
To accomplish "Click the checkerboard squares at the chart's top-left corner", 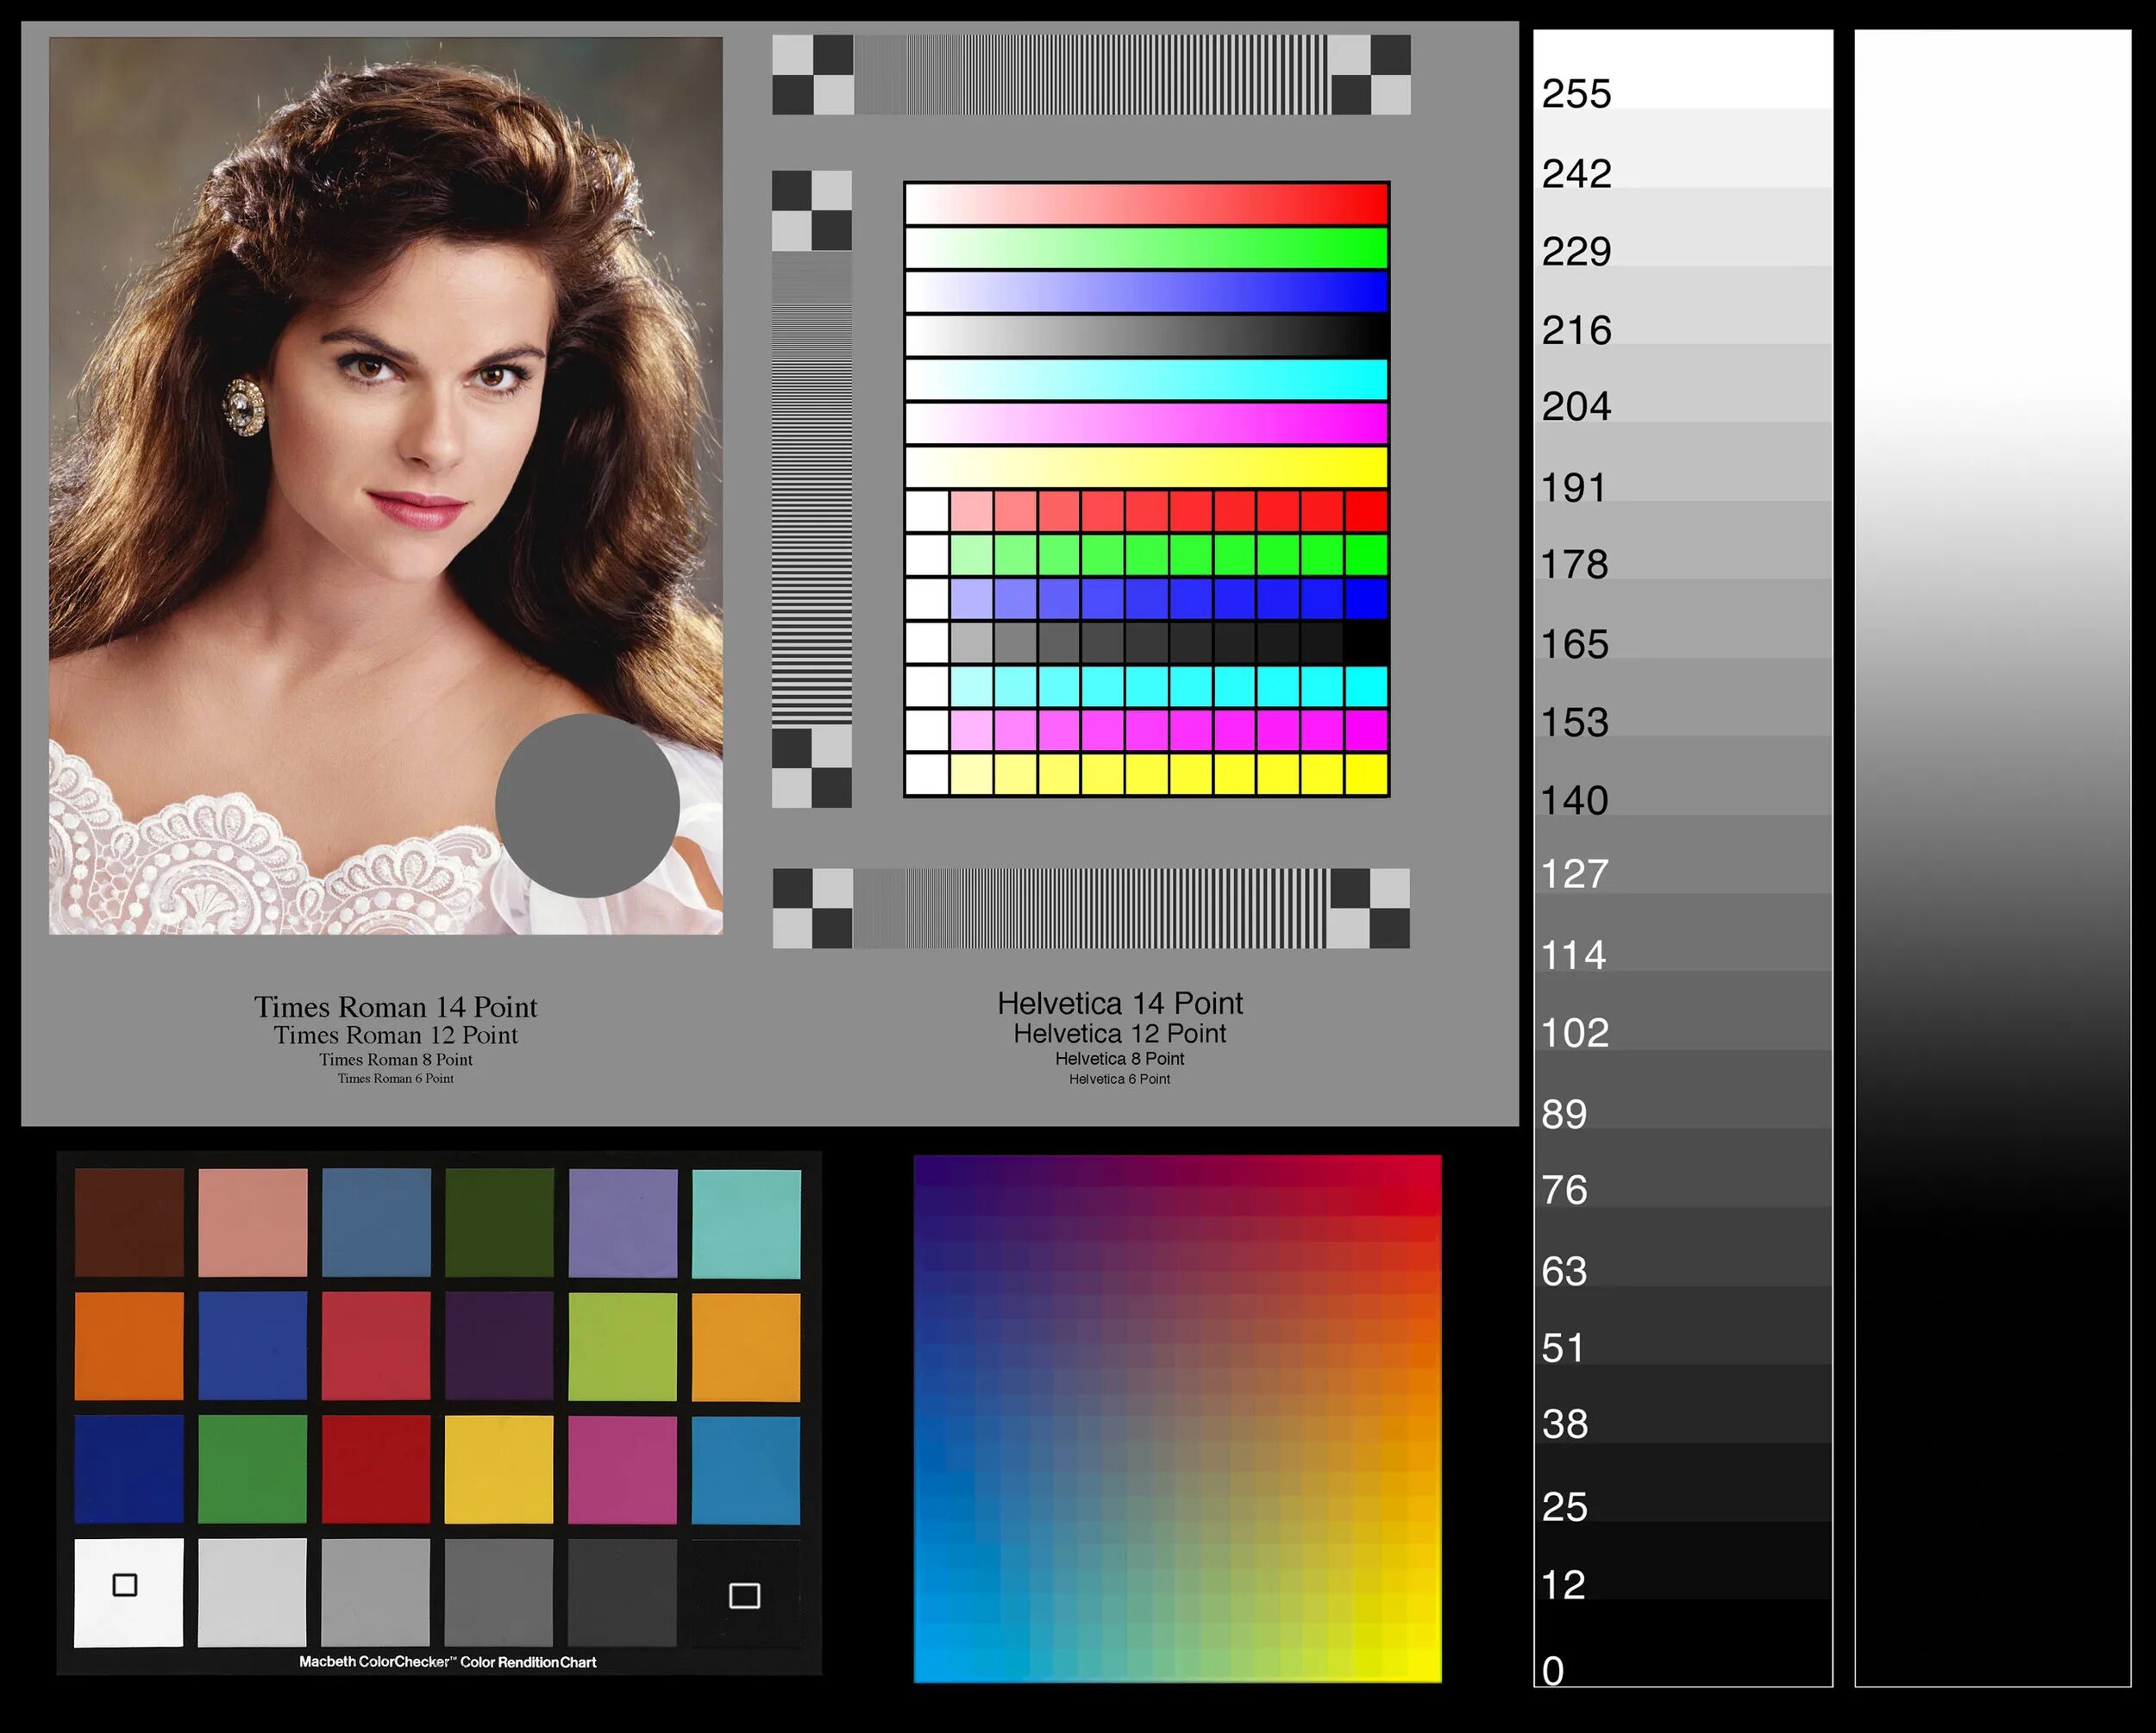I will 812,75.
